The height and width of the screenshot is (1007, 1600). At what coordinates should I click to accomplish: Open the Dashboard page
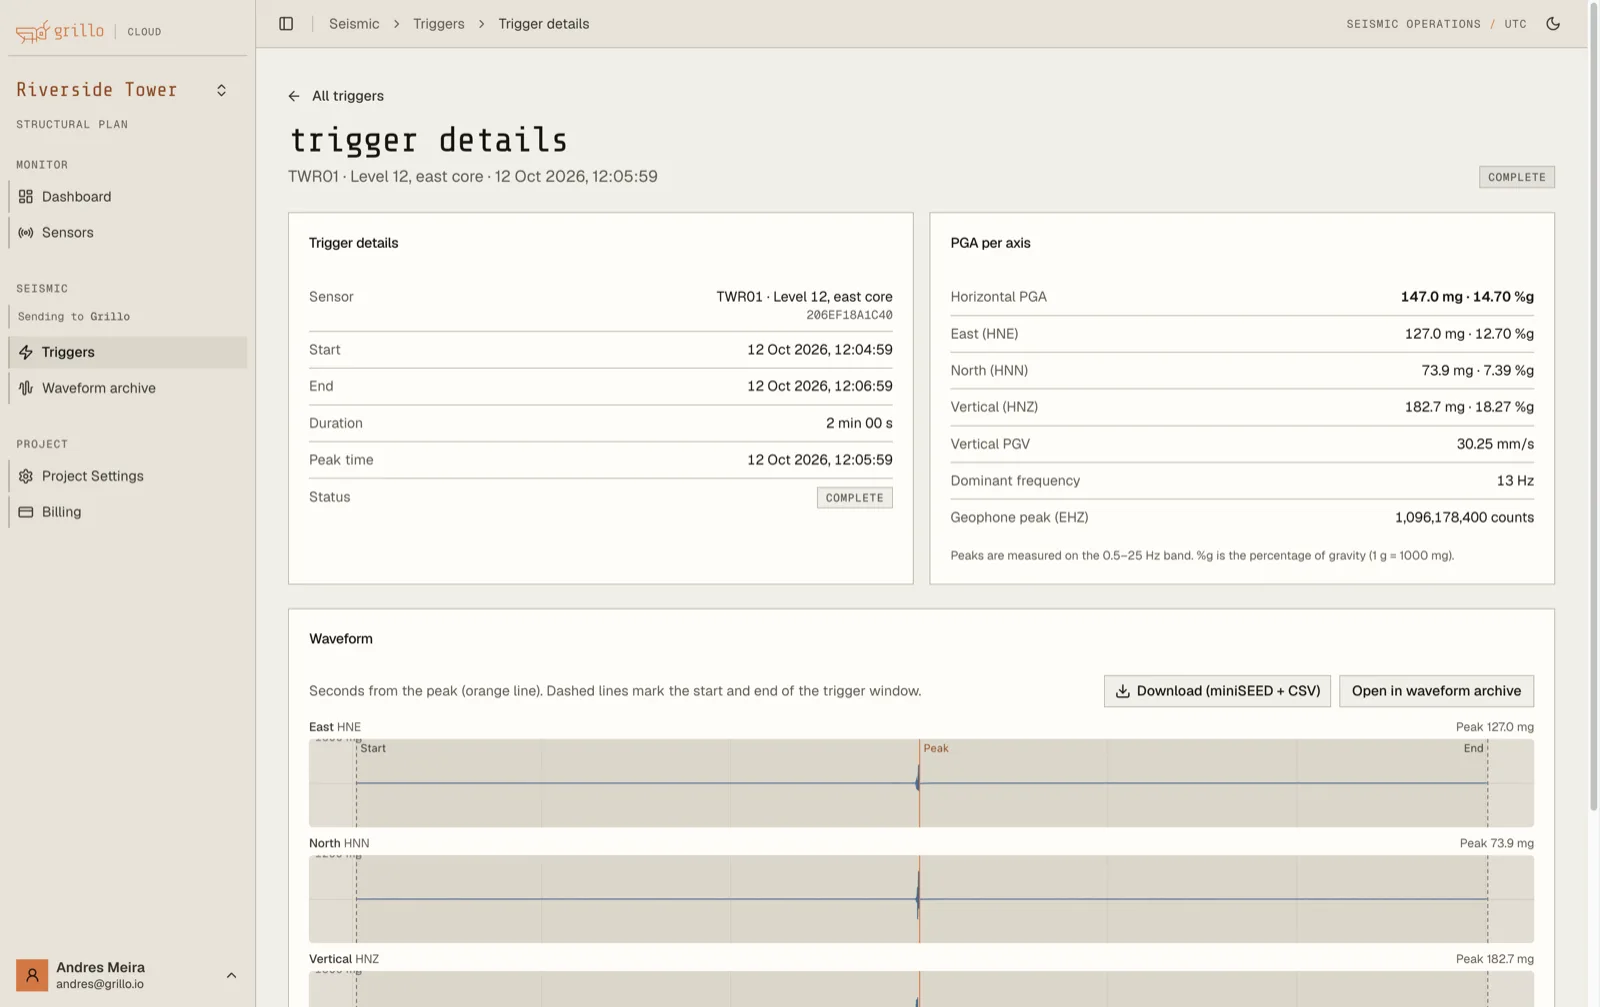tap(128, 197)
